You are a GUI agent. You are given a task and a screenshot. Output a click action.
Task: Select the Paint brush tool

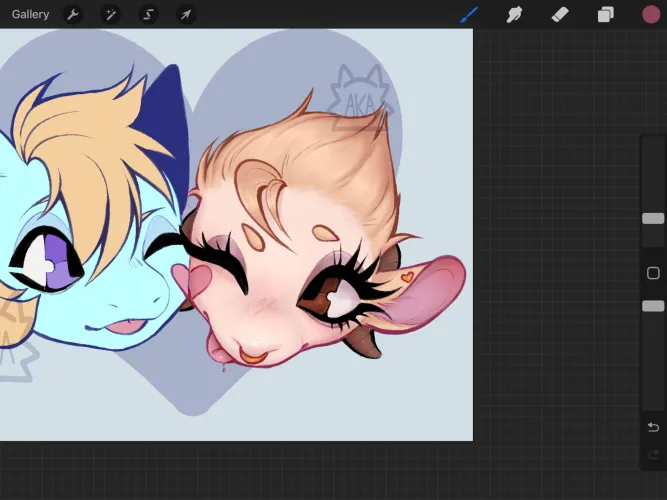tap(469, 14)
